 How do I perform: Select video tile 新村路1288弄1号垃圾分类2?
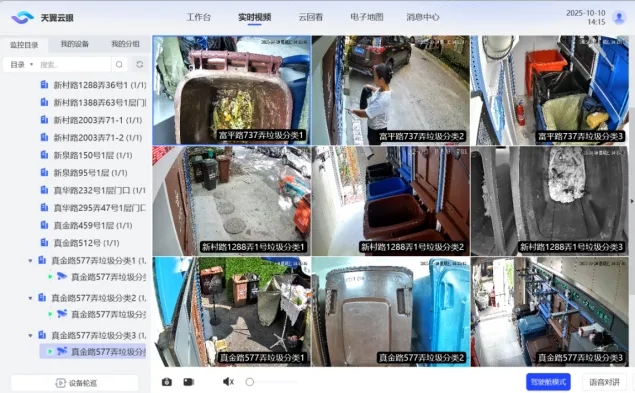click(391, 201)
